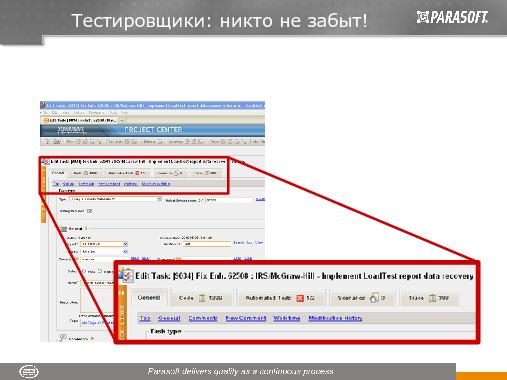Follow the Modification History link in enlarged callout
This screenshot has width=507, height=380.
coord(335,318)
